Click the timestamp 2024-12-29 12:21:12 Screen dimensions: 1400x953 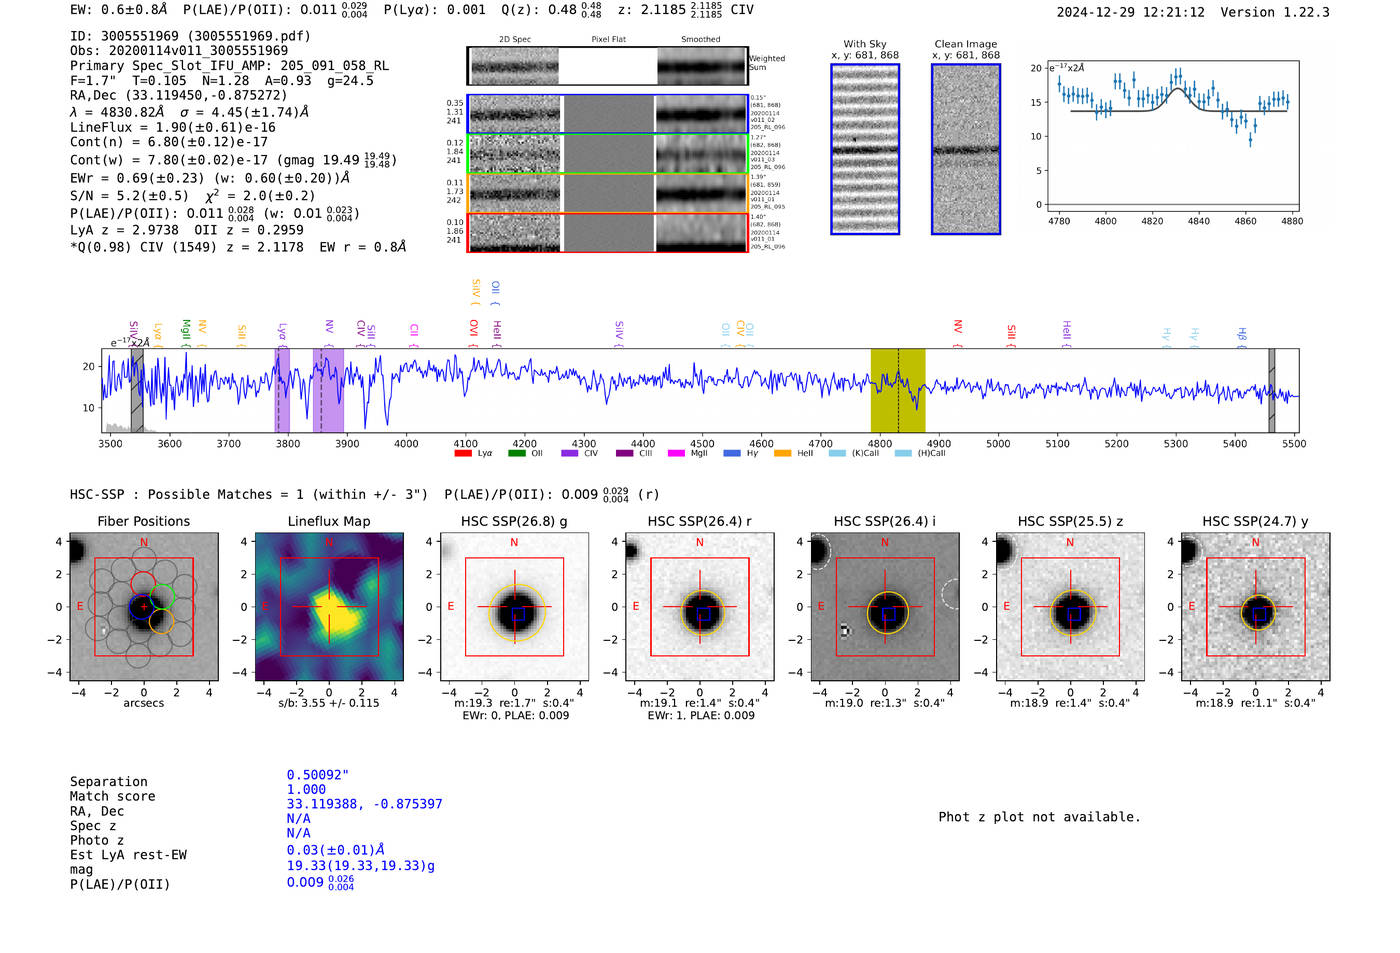[x=1131, y=13]
